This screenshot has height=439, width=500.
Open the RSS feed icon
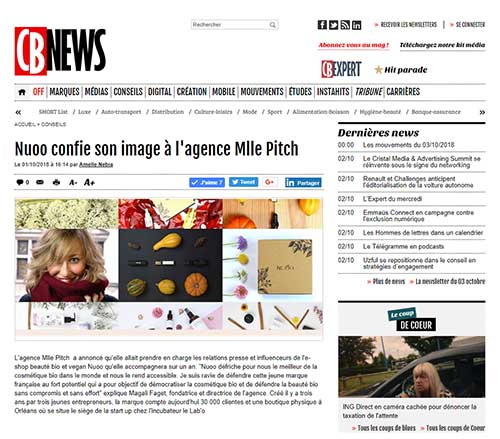click(345, 25)
